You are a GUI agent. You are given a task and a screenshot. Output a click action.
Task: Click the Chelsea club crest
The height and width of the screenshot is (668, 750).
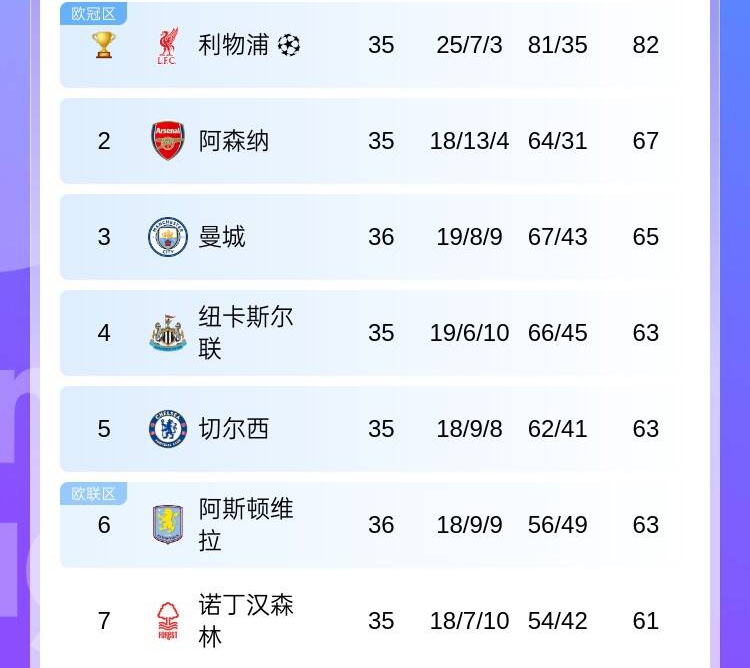(167, 429)
